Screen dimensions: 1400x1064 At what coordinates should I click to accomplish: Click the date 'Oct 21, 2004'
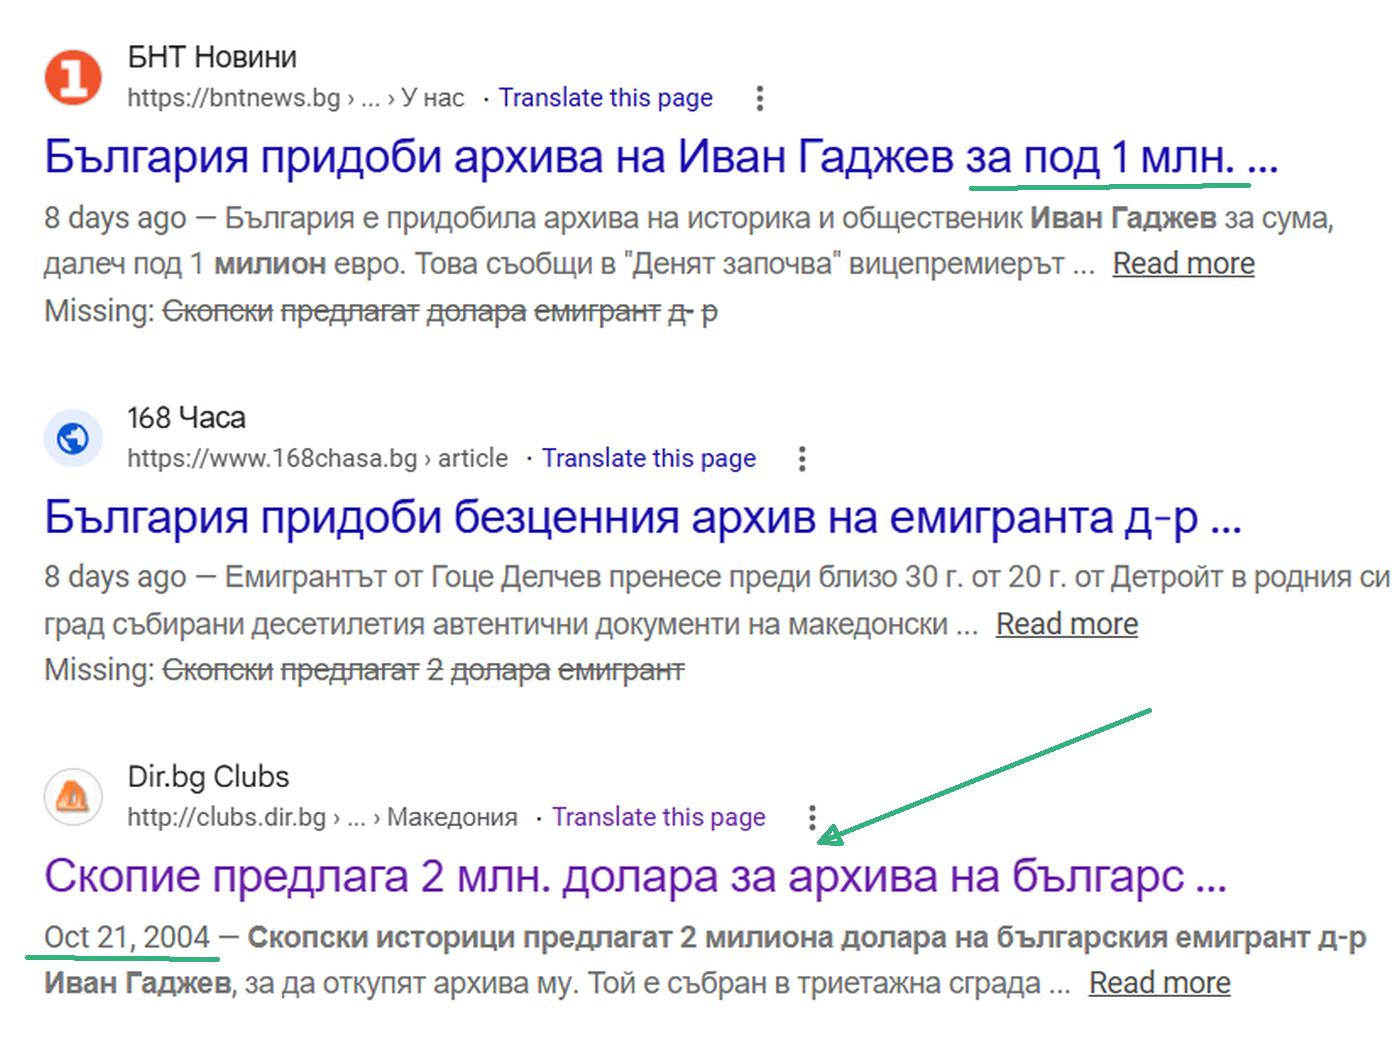[128, 938]
